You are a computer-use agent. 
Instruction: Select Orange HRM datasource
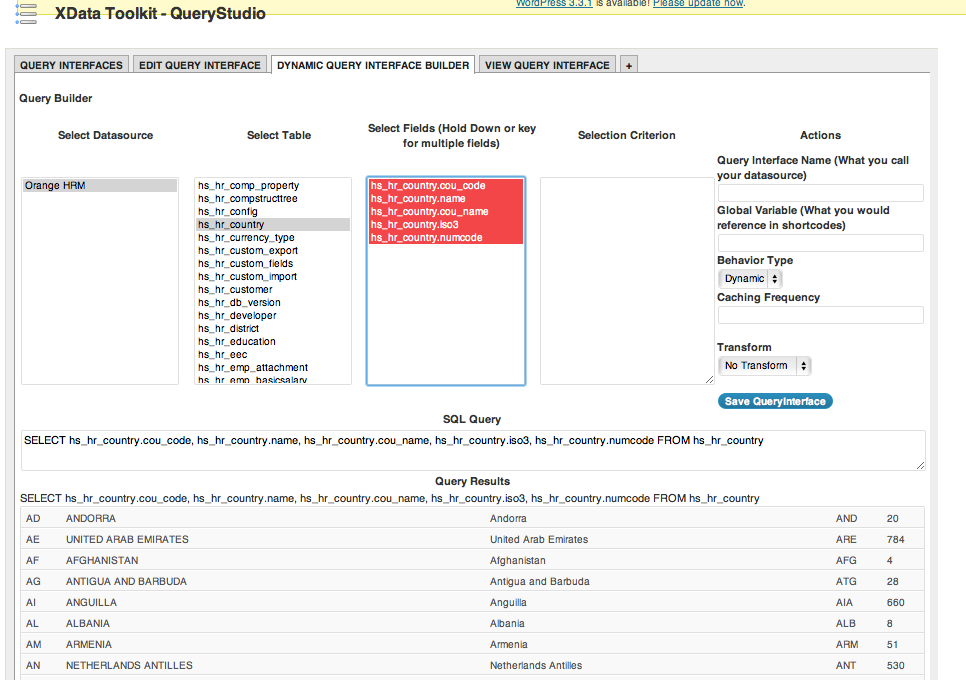(x=100, y=185)
